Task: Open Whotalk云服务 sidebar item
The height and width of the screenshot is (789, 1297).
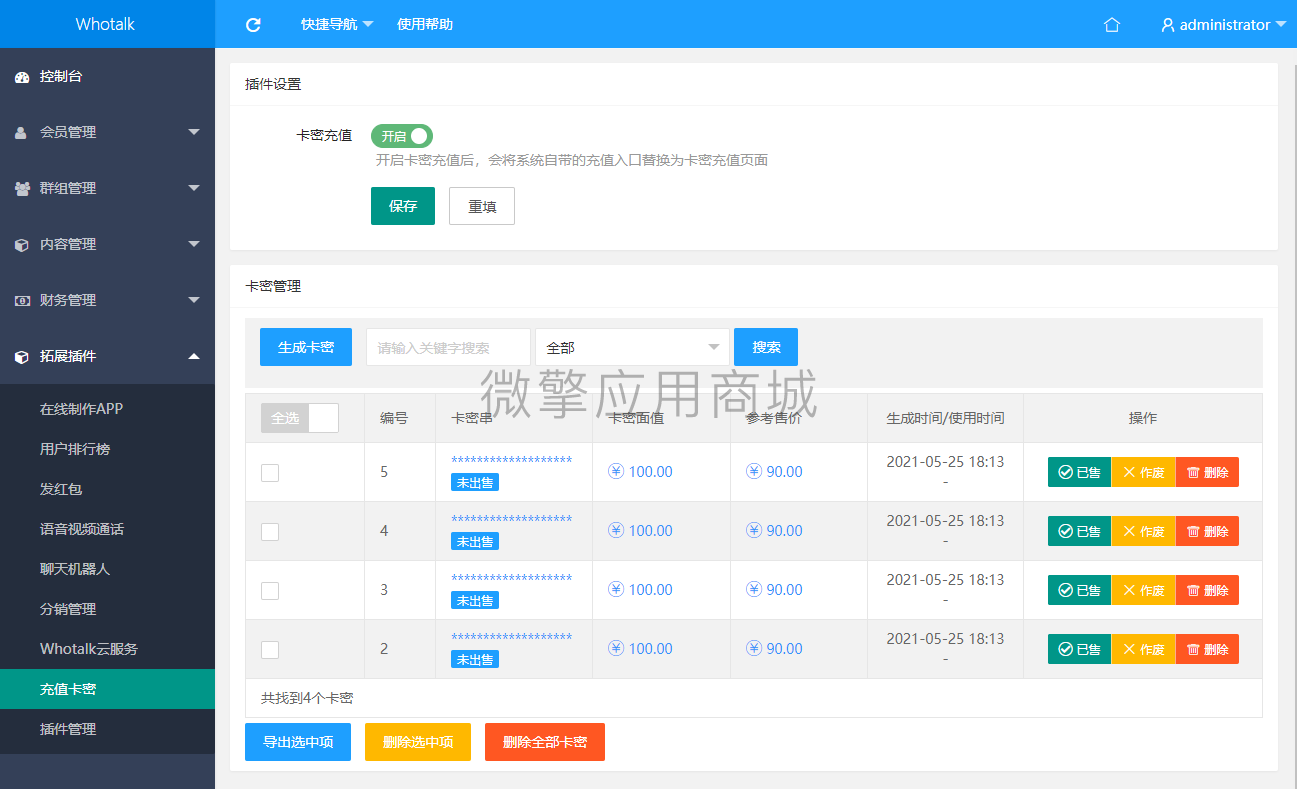Action: click(107, 649)
